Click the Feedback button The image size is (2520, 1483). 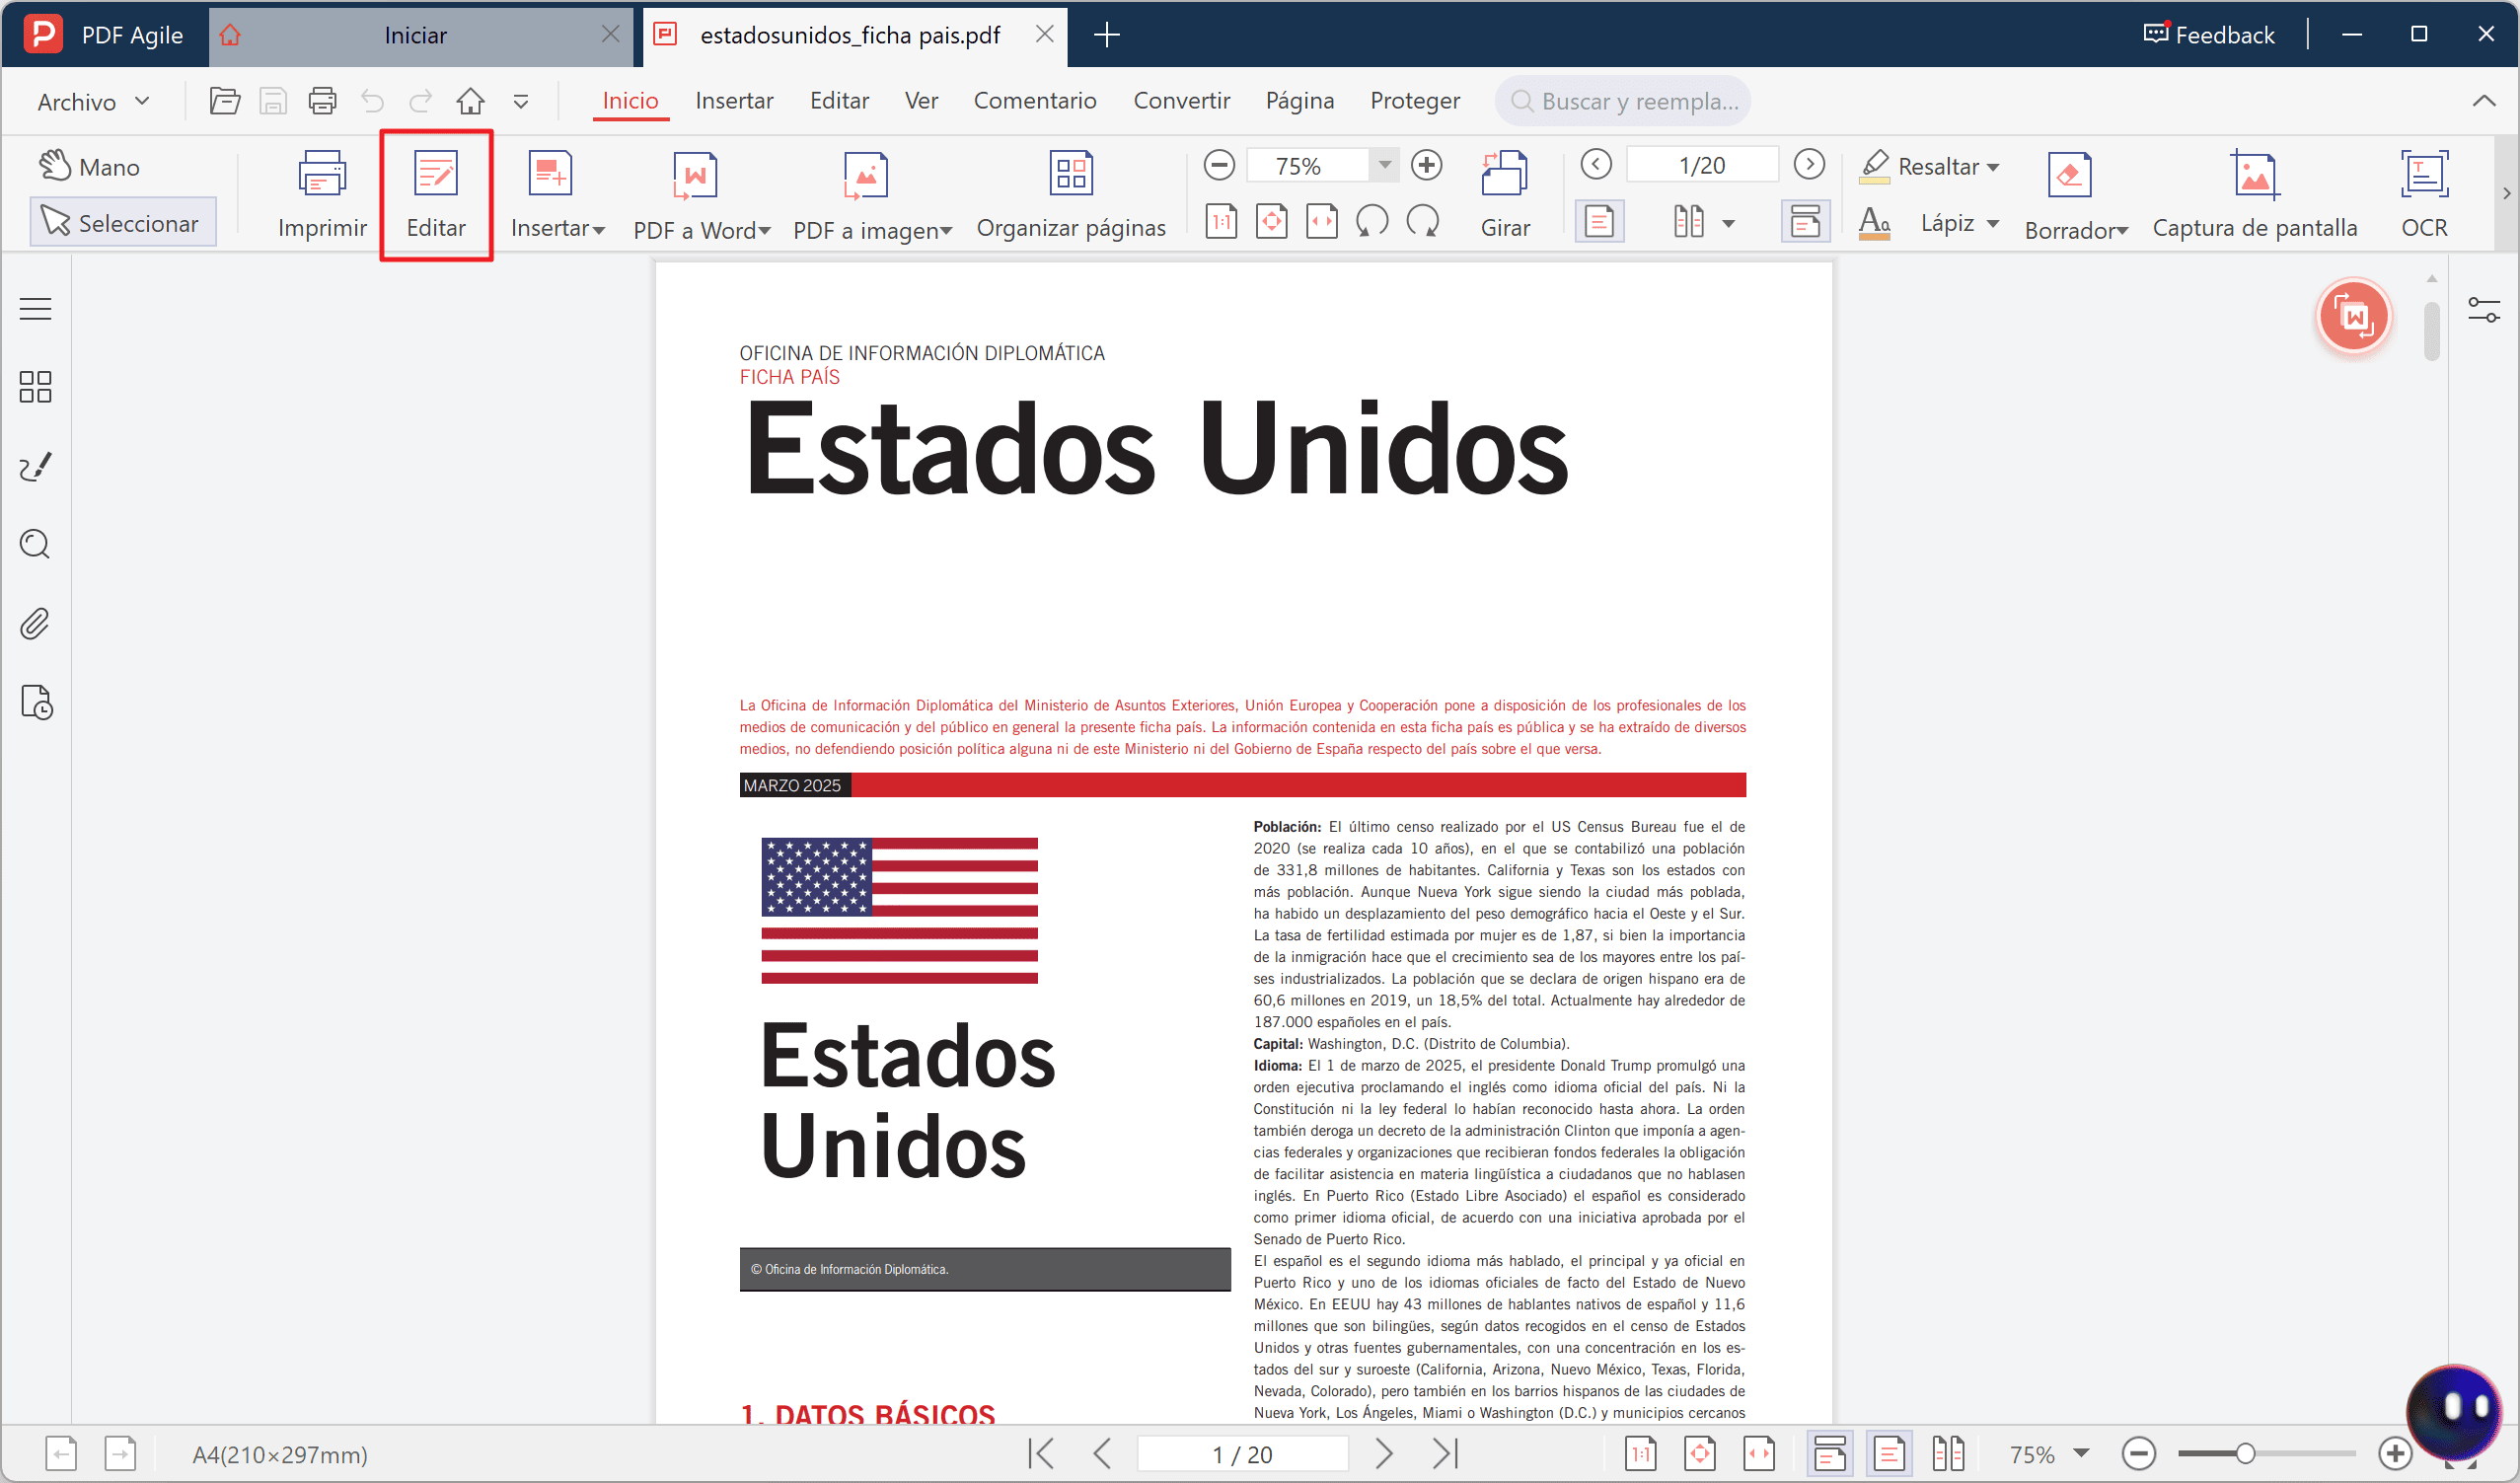point(2209,35)
